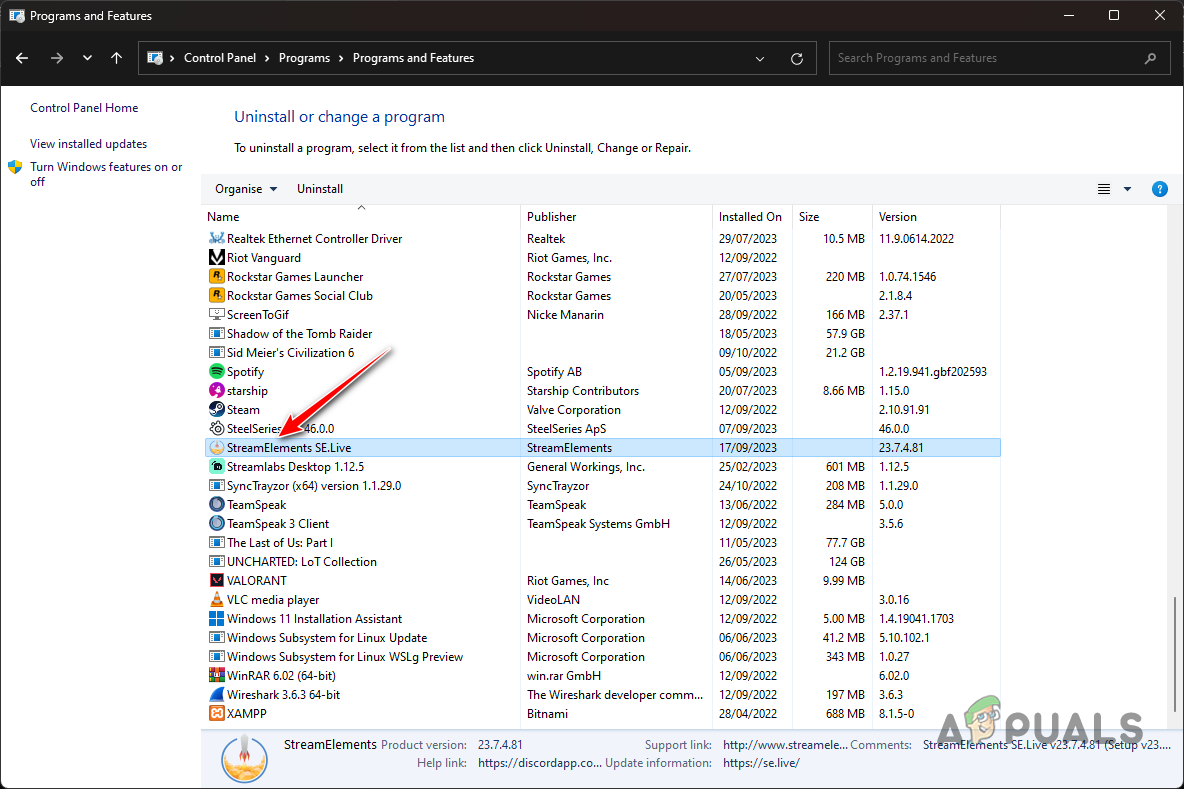Sort by Publisher column header
1184x789 pixels.
pos(616,217)
